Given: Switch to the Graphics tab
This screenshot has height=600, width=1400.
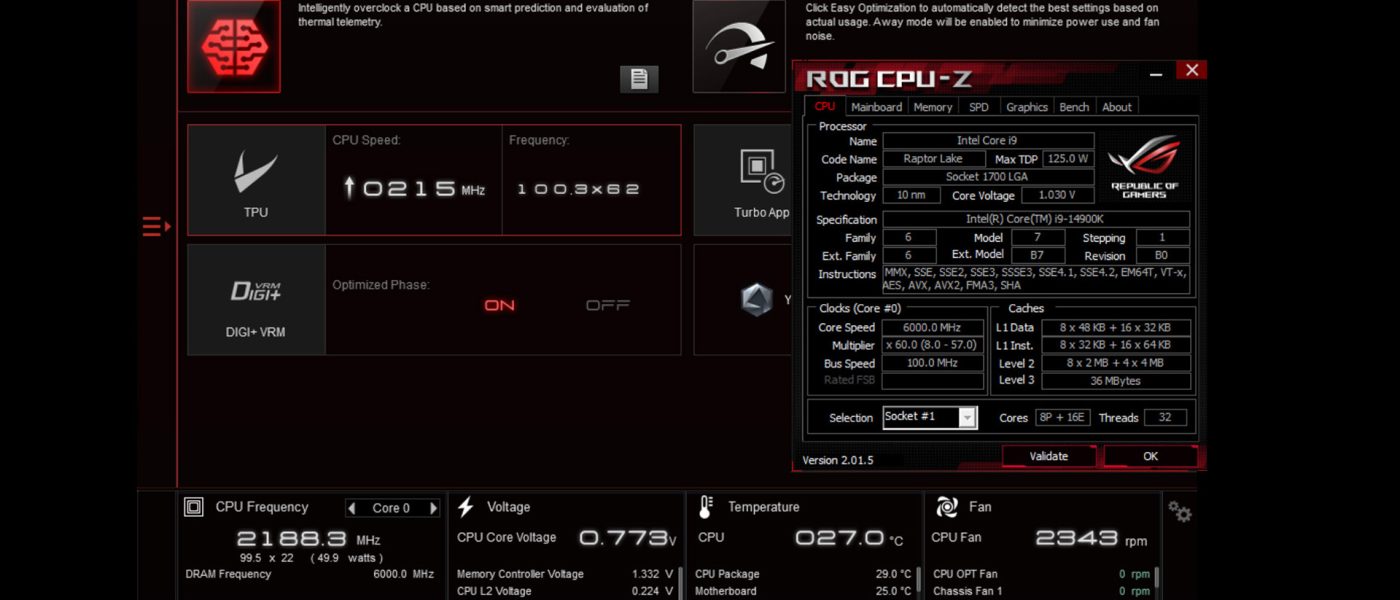Looking at the screenshot, I should click(1027, 107).
